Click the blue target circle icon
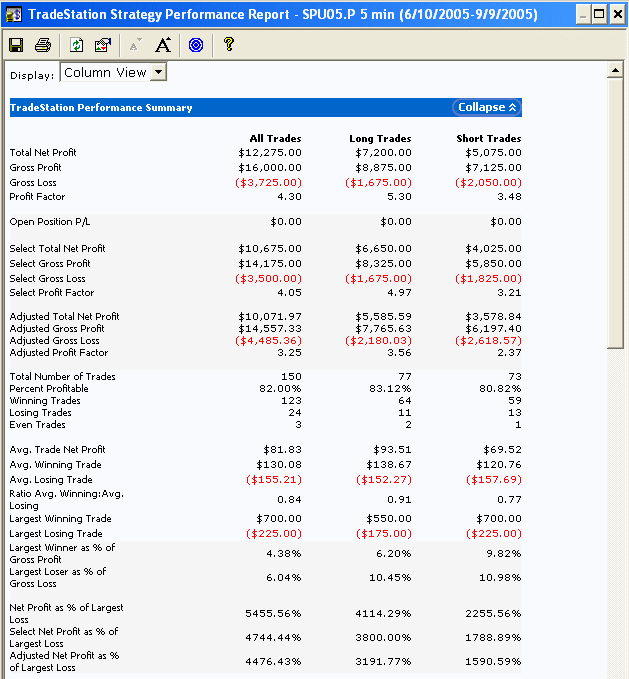 pos(196,45)
